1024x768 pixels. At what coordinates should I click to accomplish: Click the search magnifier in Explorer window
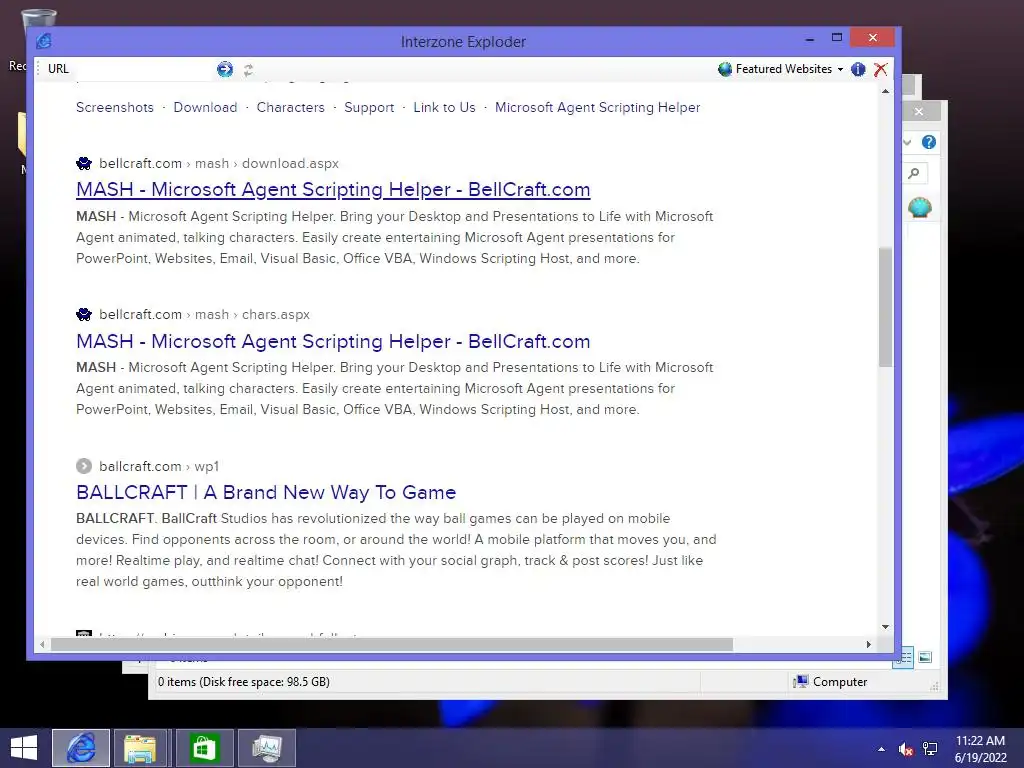coord(914,173)
